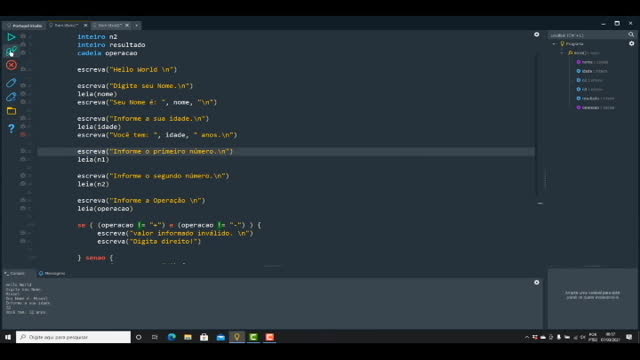Toggle breakpoint on the 'Hello World' escreva line
Image resolution: width=640 pixels, height=360 pixels.
point(23,69)
